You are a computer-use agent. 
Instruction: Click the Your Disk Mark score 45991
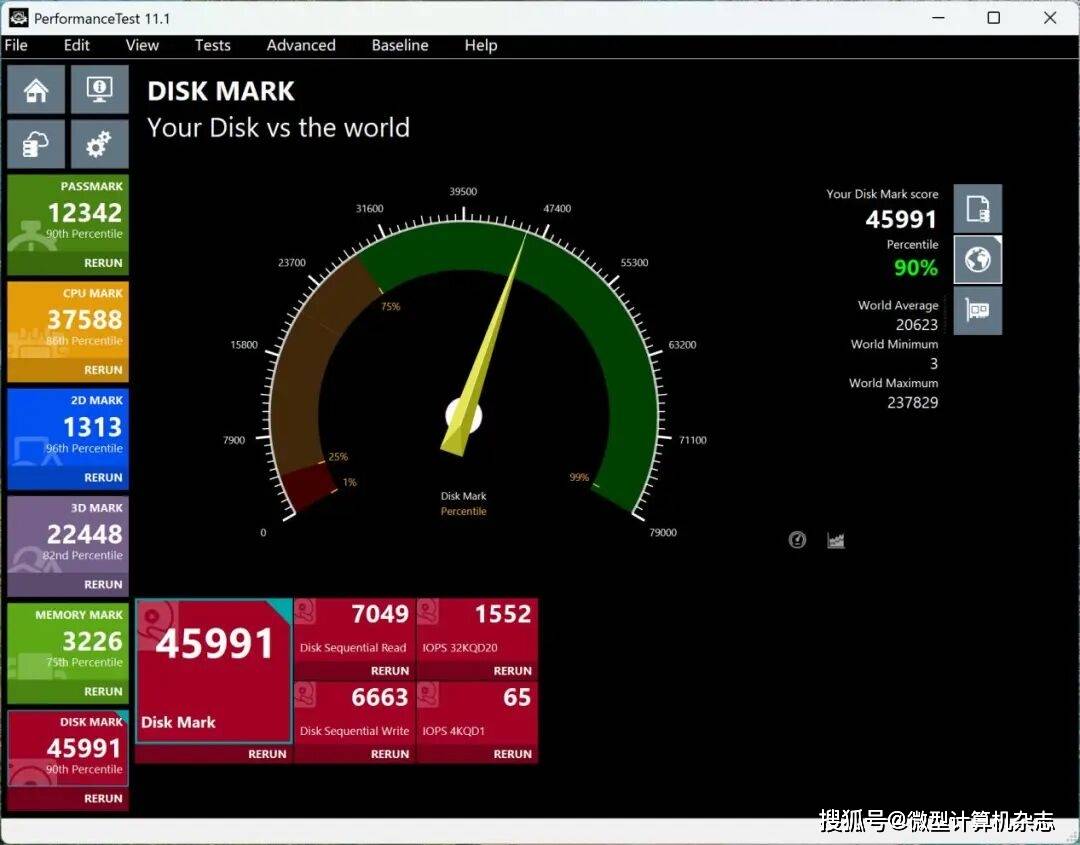coord(901,220)
